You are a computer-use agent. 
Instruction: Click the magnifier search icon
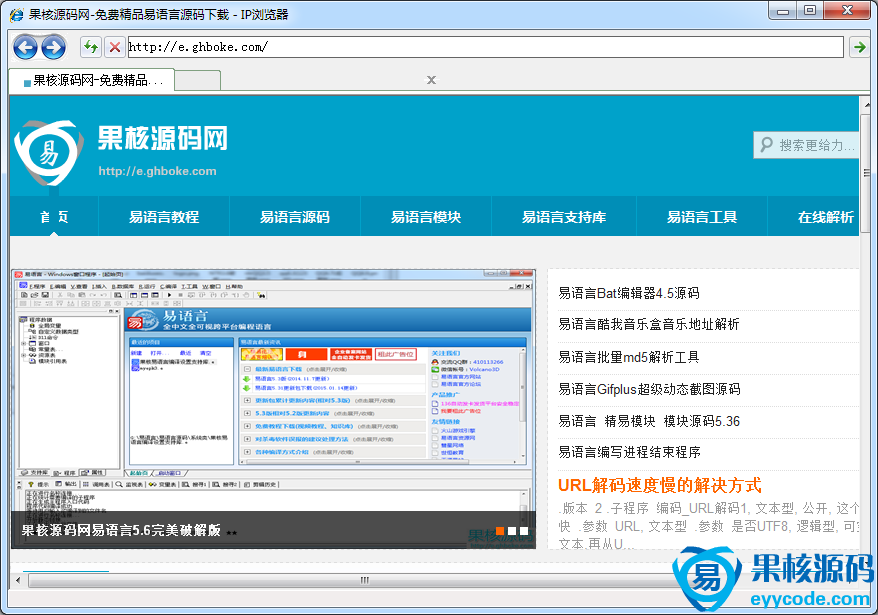(766, 145)
